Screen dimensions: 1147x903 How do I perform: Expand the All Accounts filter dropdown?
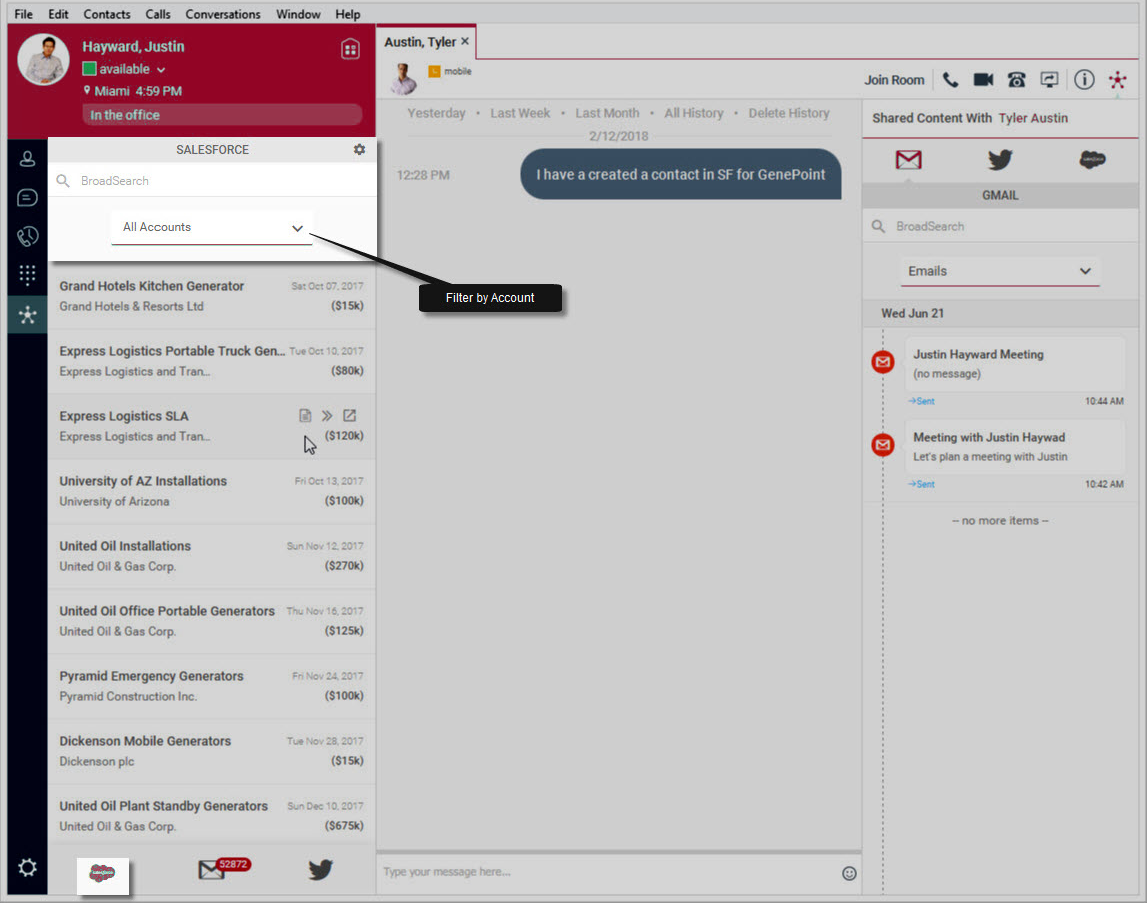tap(212, 228)
